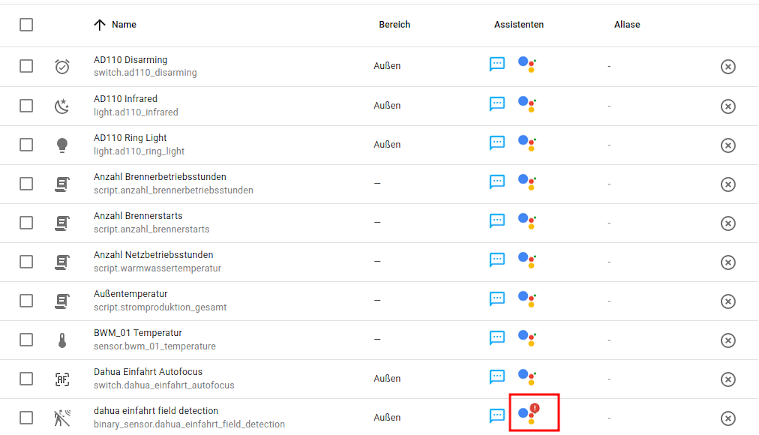Screen dimensions: 759x435
Task: Sort by the Bereich column header
Action: [394, 24]
